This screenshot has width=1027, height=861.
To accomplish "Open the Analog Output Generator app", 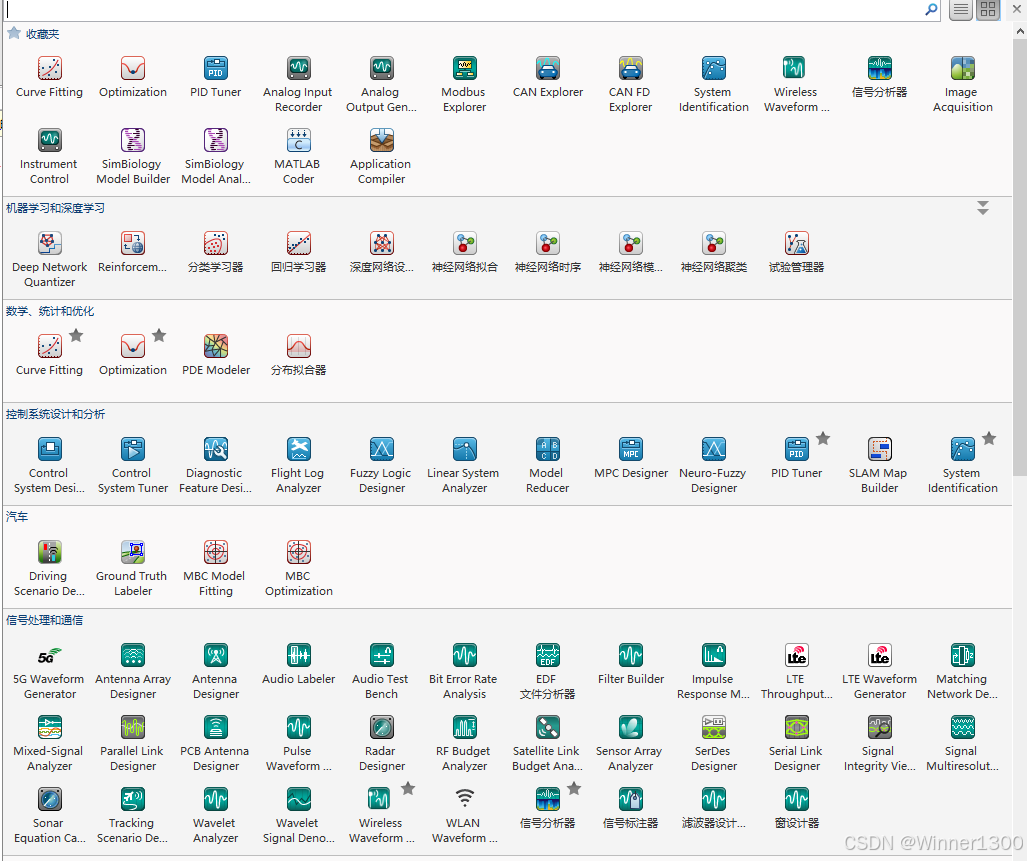I will [x=381, y=84].
